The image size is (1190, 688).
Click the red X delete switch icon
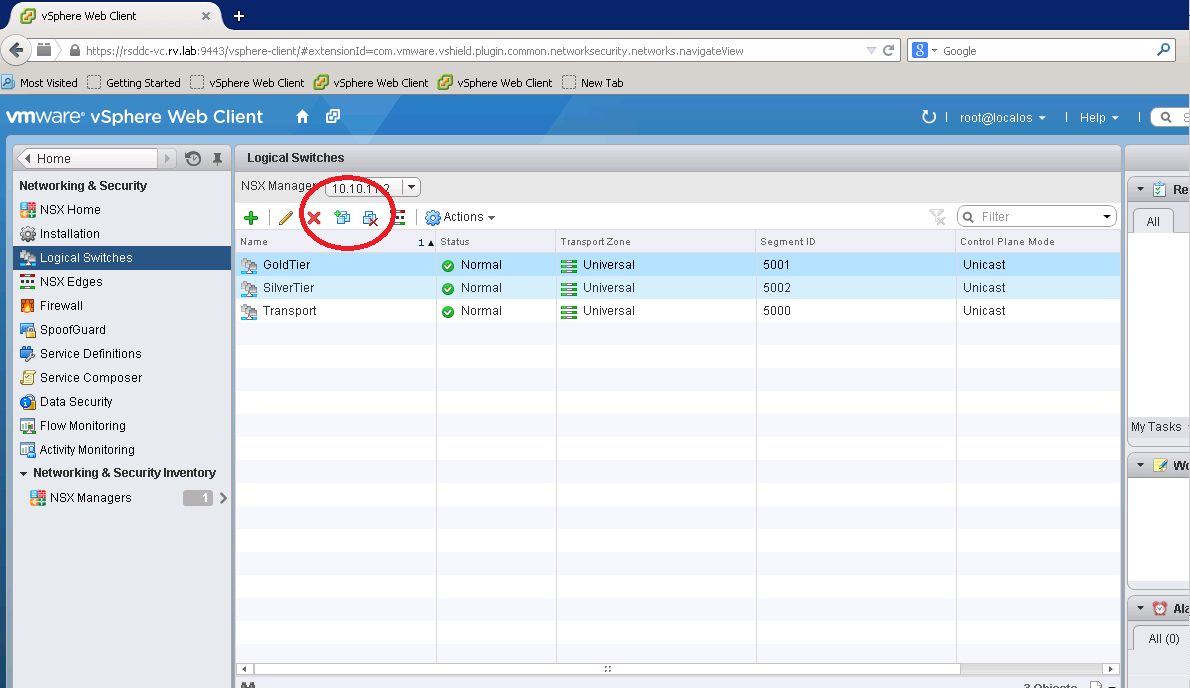tap(314, 217)
